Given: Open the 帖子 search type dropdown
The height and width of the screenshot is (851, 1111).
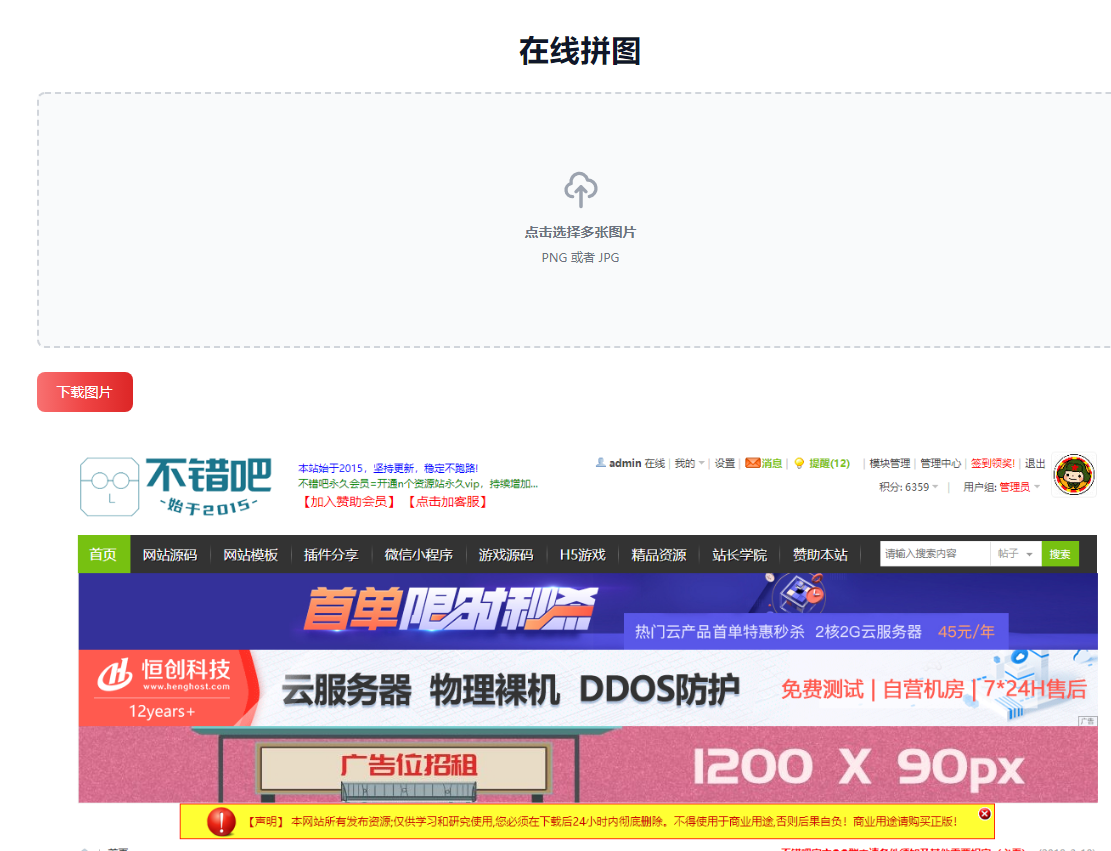Looking at the screenshot, I should pyautogui.click(x=1015, y=554).
